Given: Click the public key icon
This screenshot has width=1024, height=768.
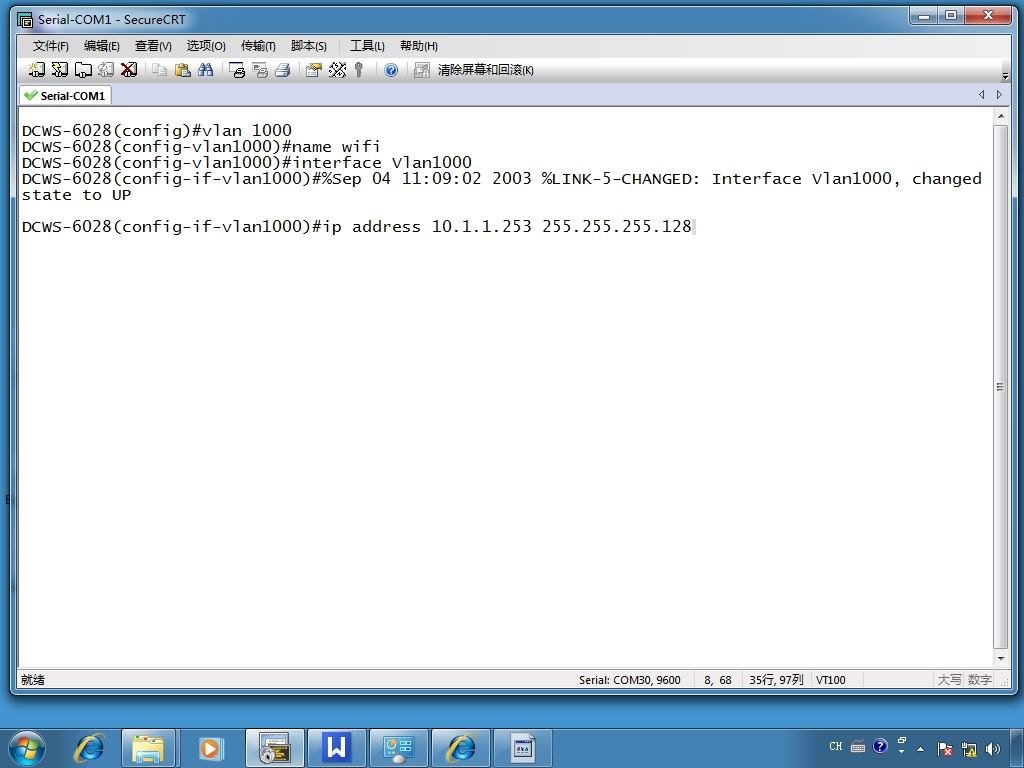Looking at the screenshot, I should tap(359, 69).
